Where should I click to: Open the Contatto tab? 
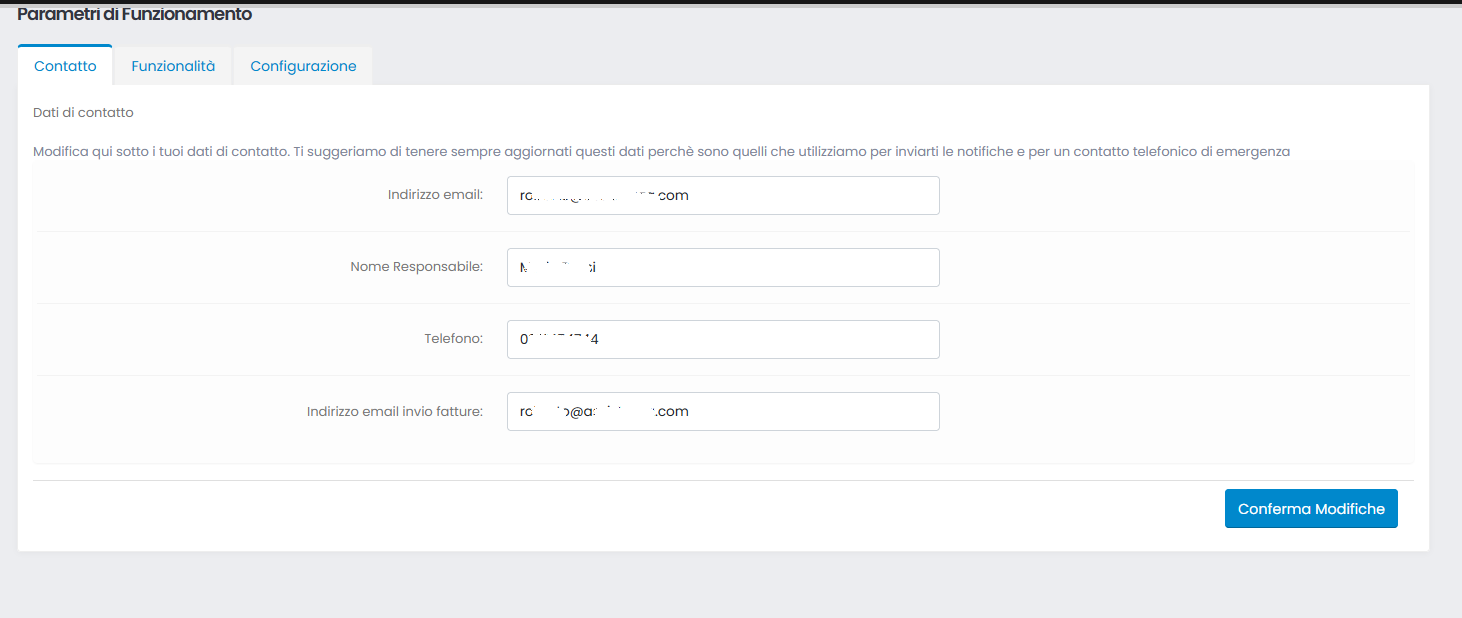(65, 66)
